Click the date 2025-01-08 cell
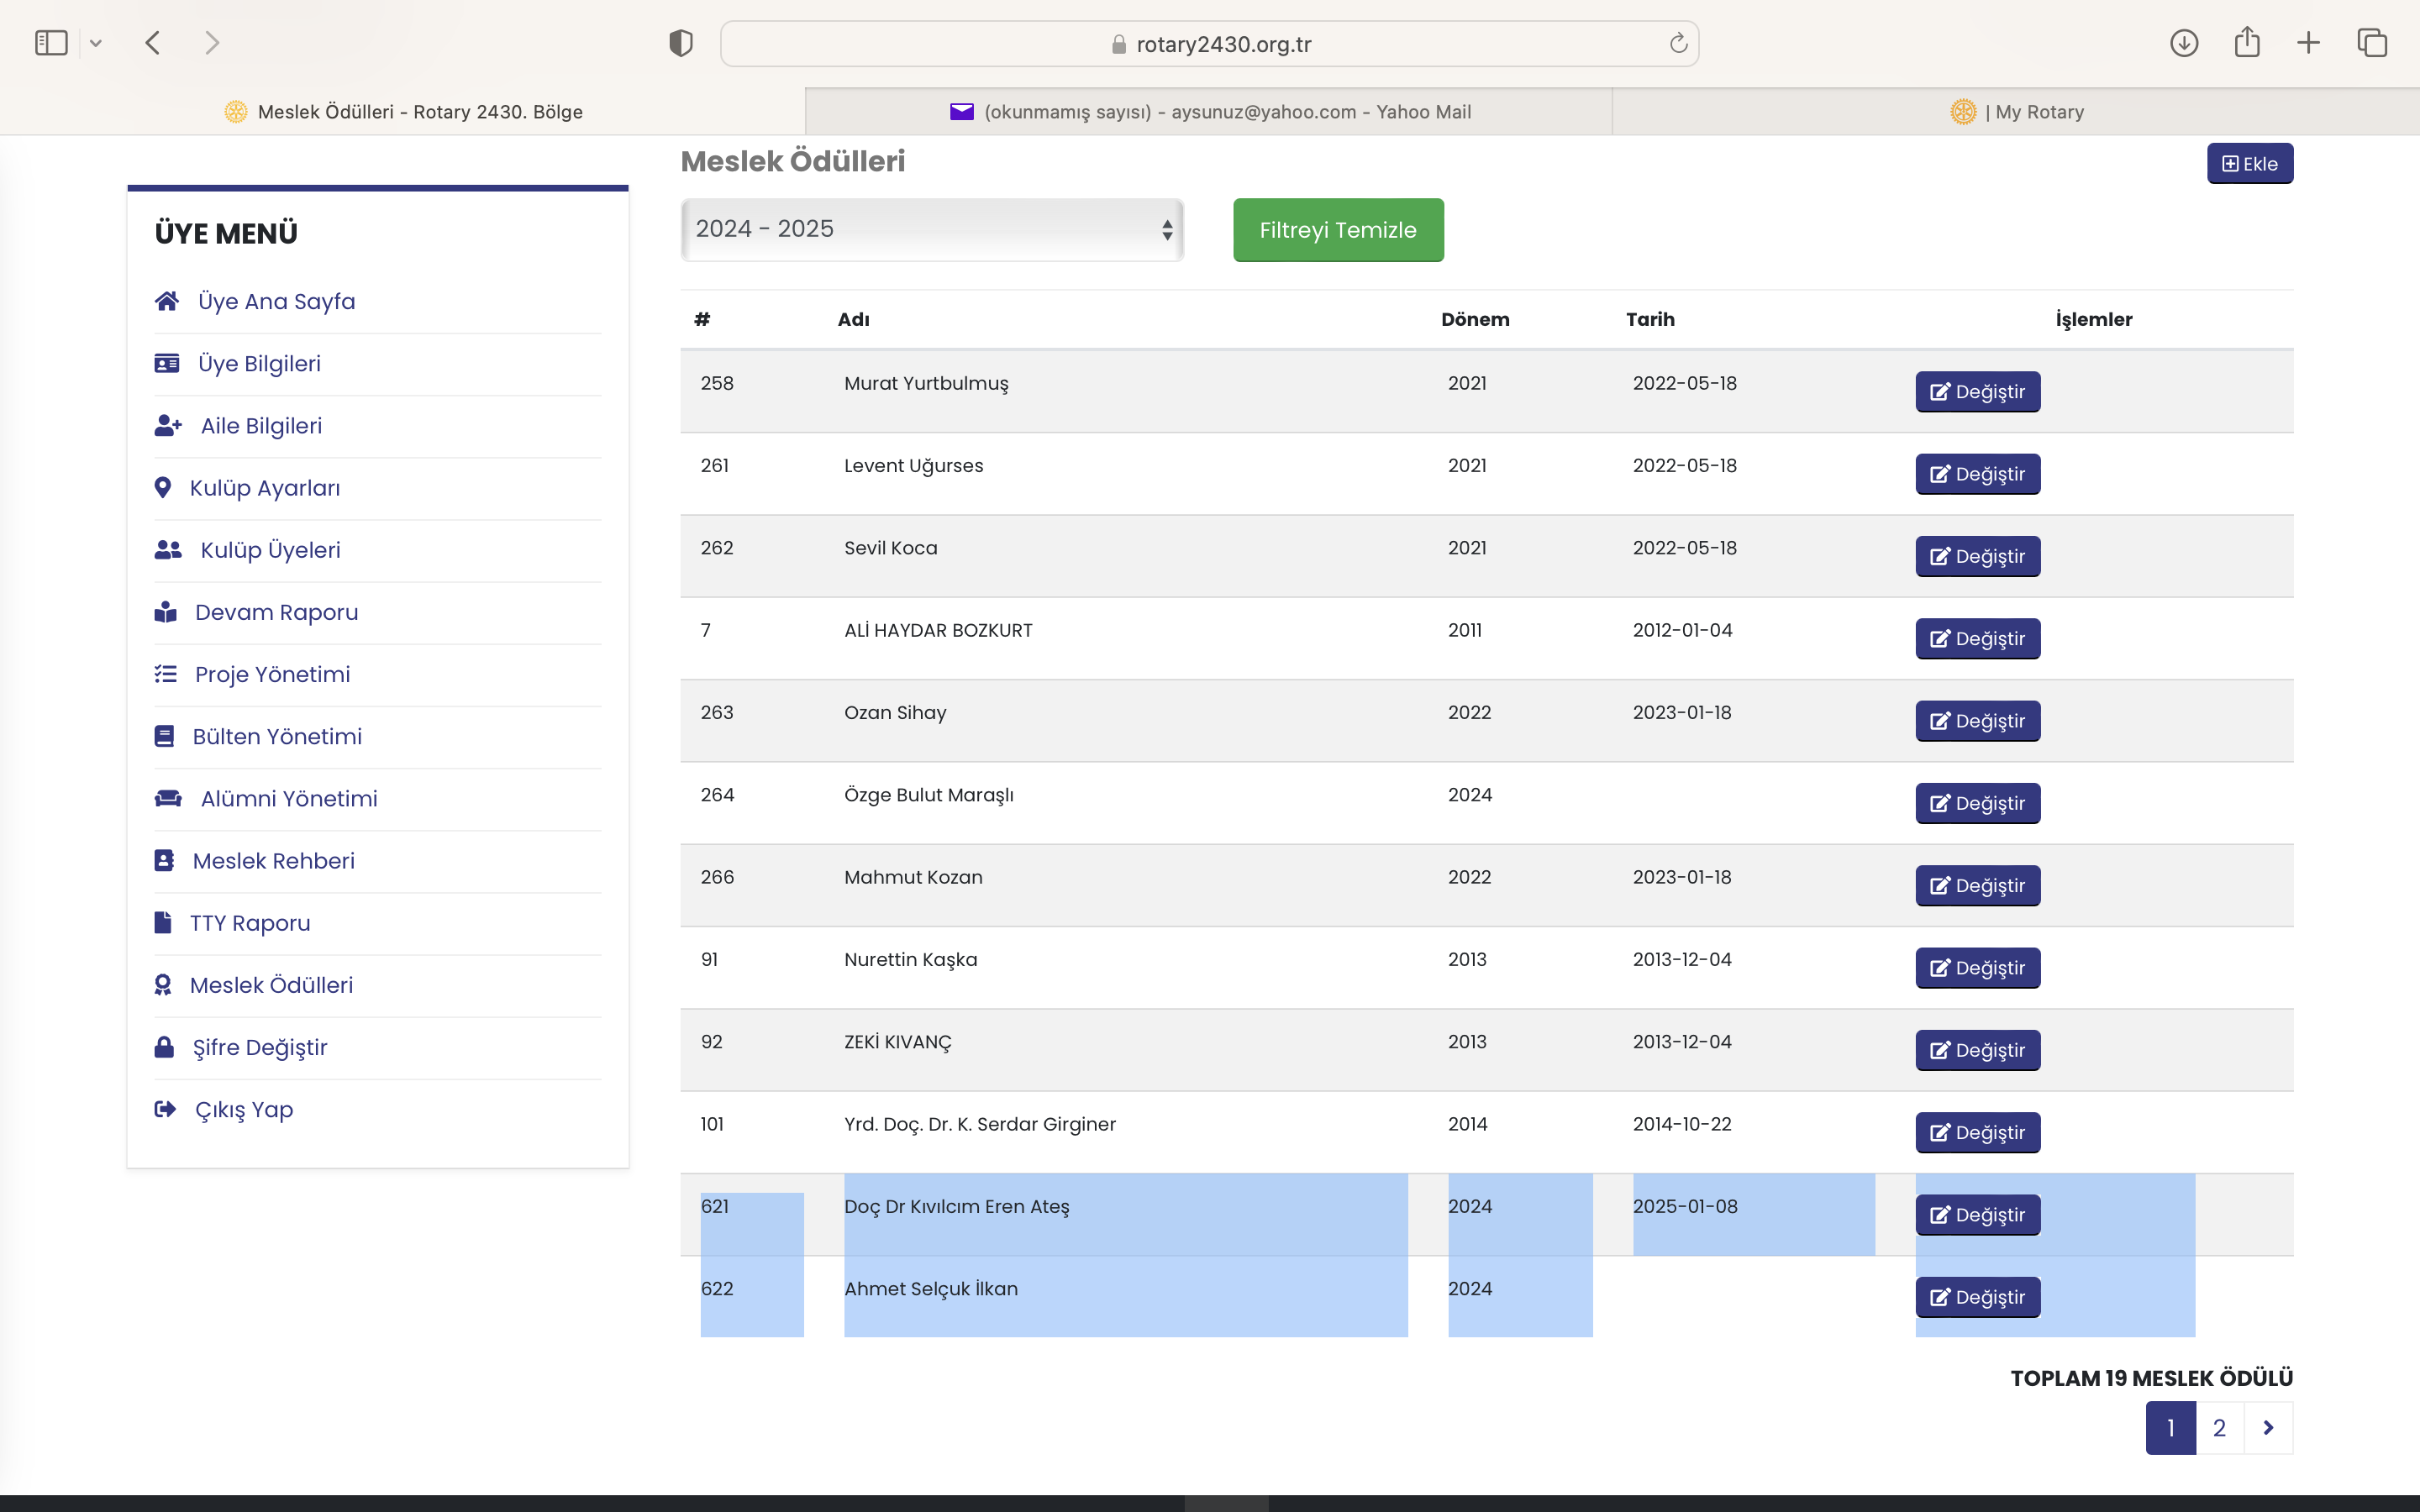The image size is (2420, 1512). pos(1685,1207)
